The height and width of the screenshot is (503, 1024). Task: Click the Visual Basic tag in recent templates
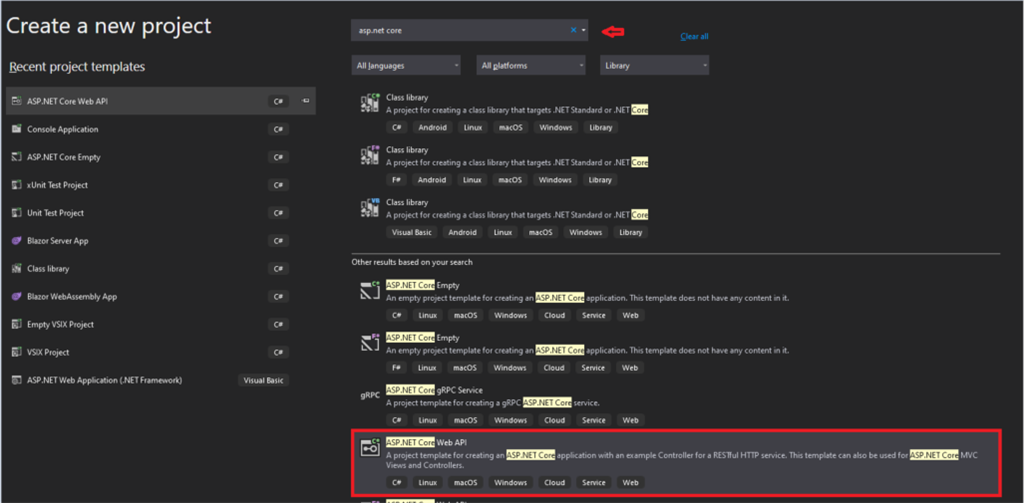263,380
